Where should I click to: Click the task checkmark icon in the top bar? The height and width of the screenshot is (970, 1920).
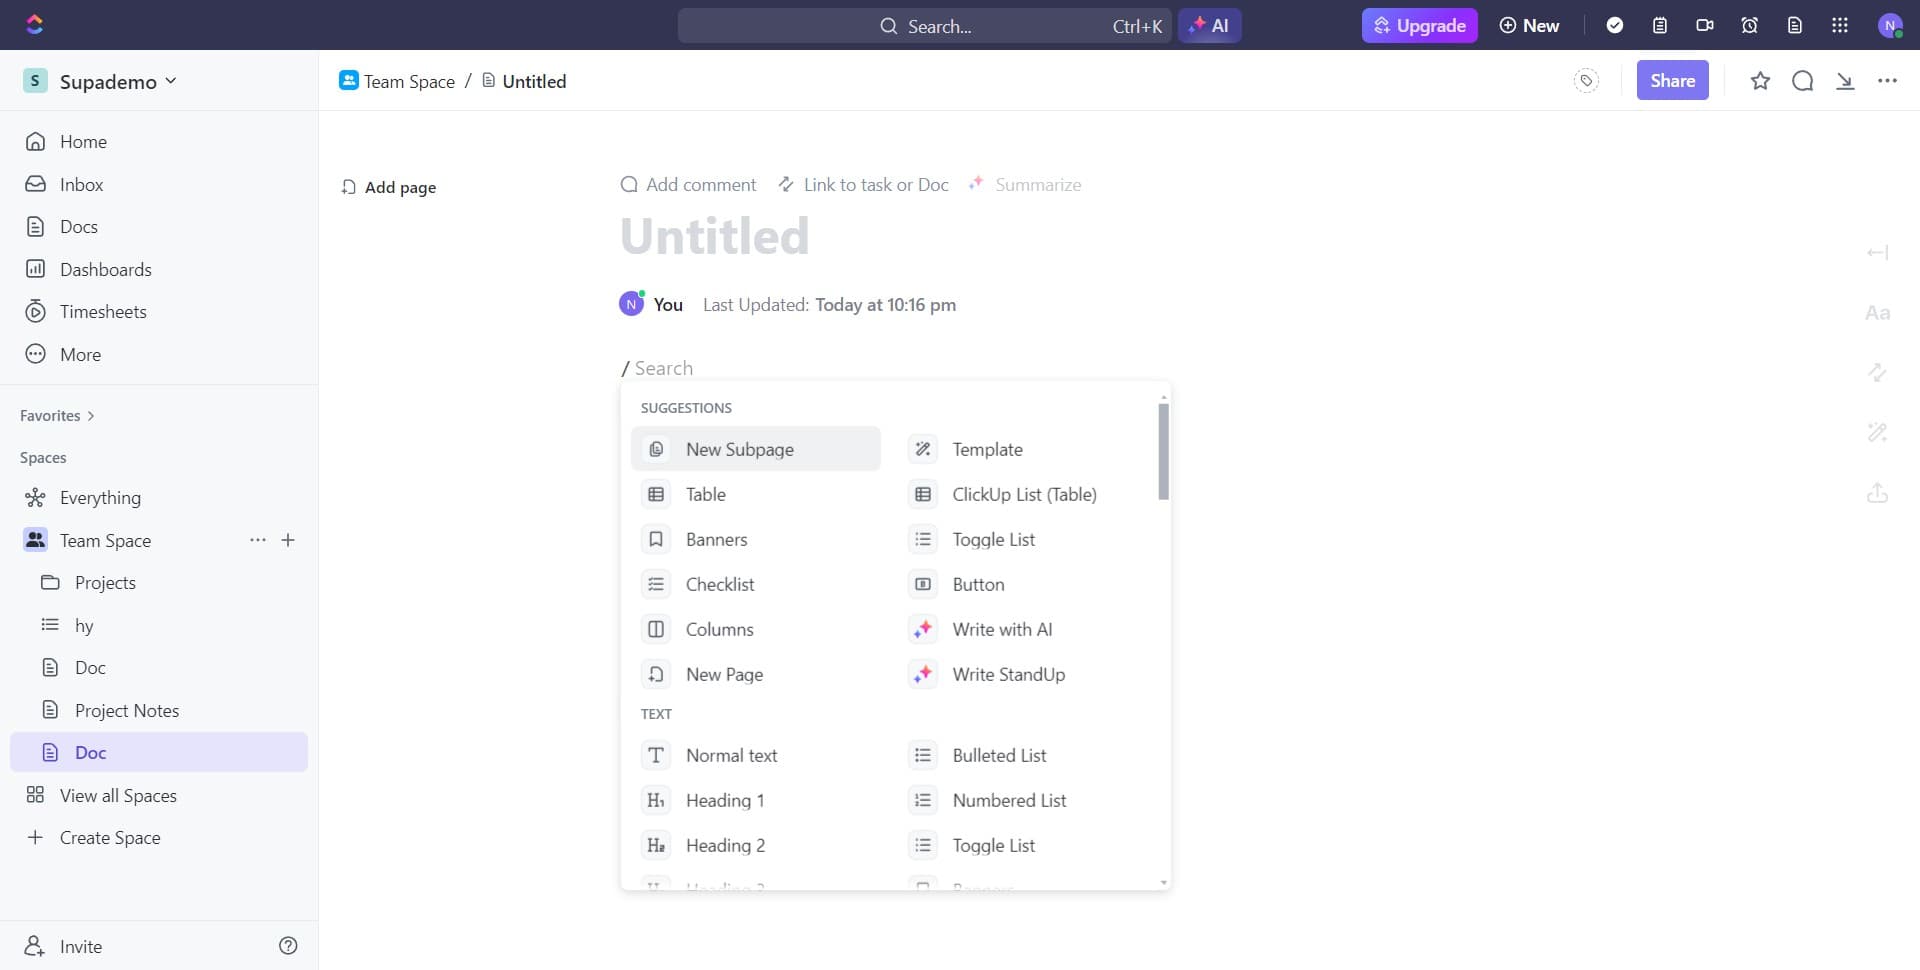pos(1615,25)
